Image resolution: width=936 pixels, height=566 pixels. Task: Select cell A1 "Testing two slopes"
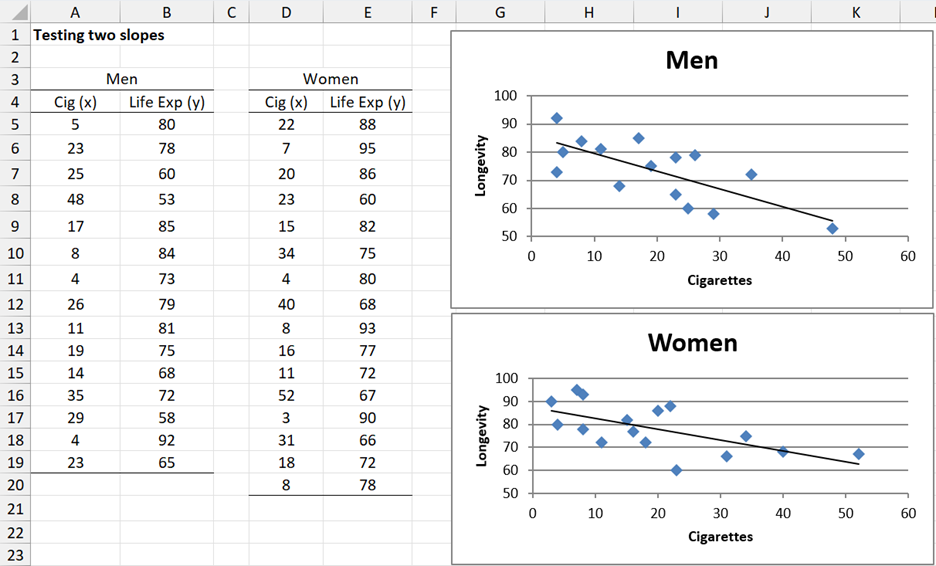tap(98, 34)
